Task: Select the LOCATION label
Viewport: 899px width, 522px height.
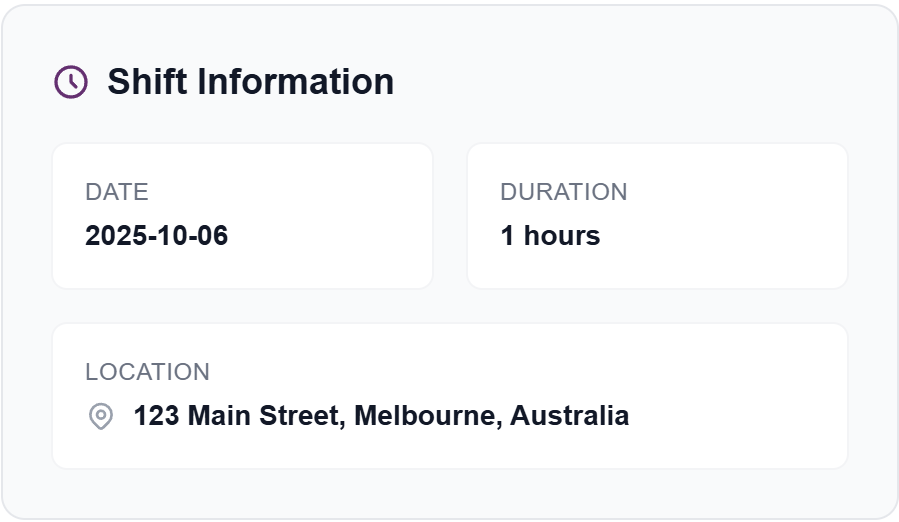Action: point(148,372)
